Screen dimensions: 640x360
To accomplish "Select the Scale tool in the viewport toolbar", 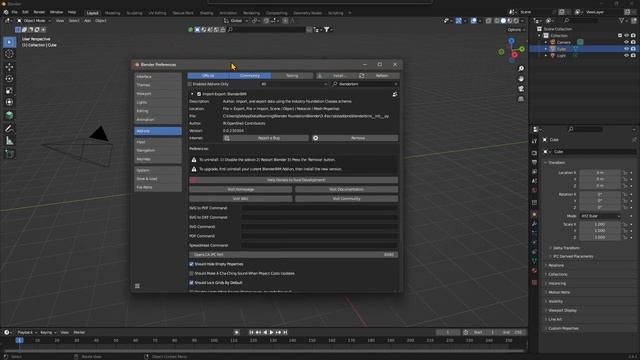I will click(x=9, y=91).
